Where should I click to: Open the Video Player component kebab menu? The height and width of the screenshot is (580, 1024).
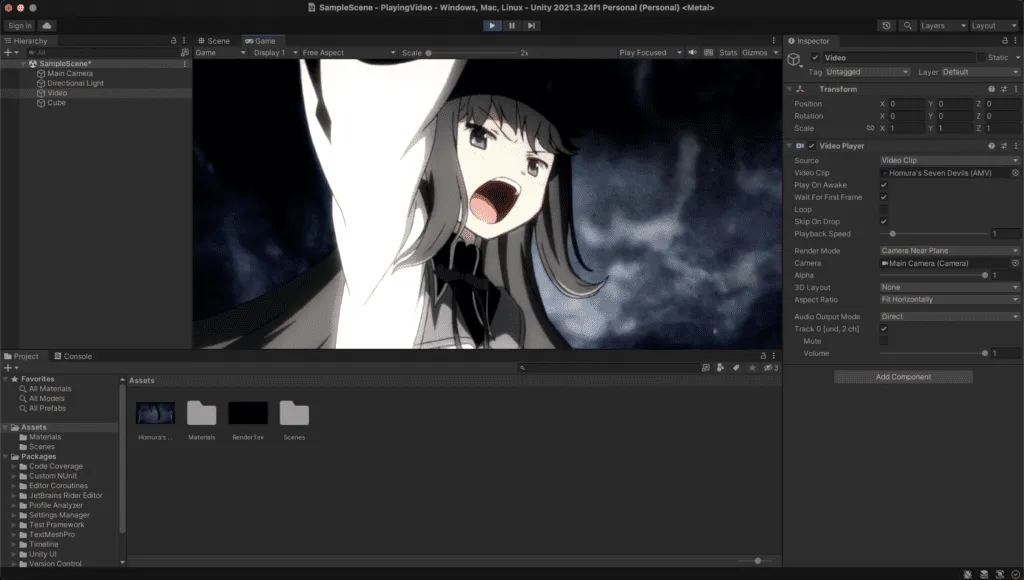tap(1016, 146)
